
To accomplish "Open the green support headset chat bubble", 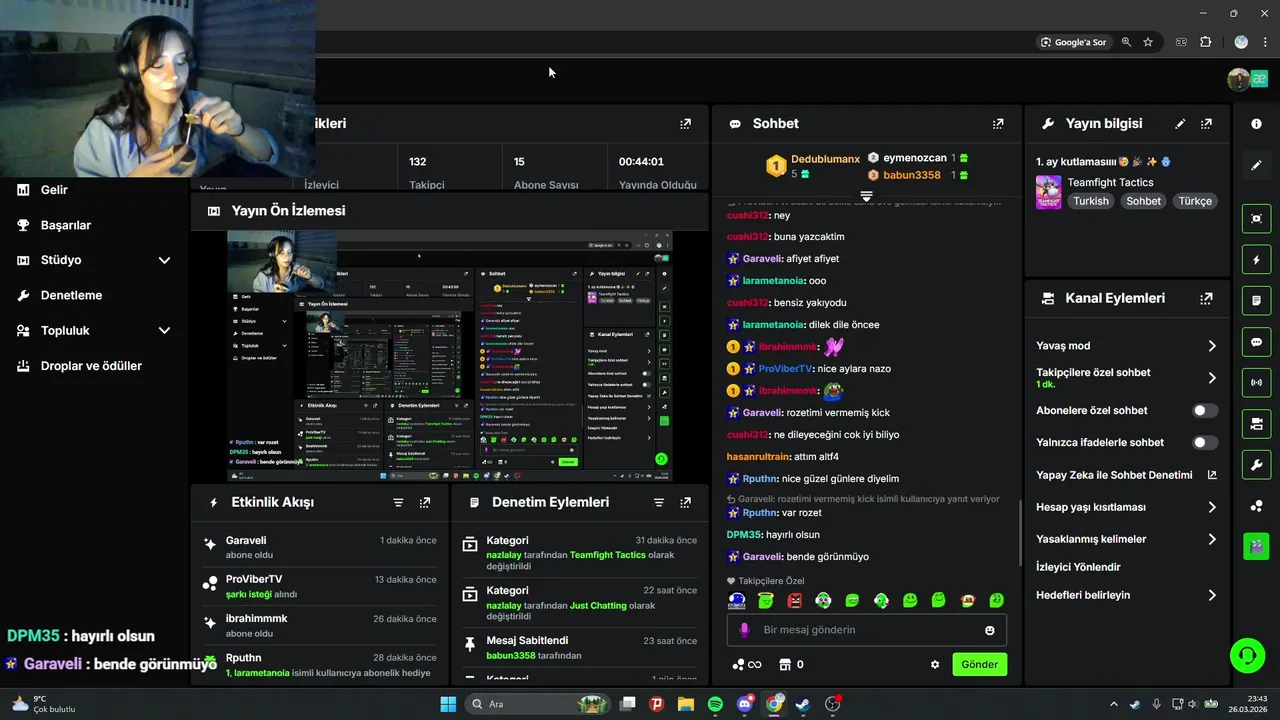I will click(1247, 656).
